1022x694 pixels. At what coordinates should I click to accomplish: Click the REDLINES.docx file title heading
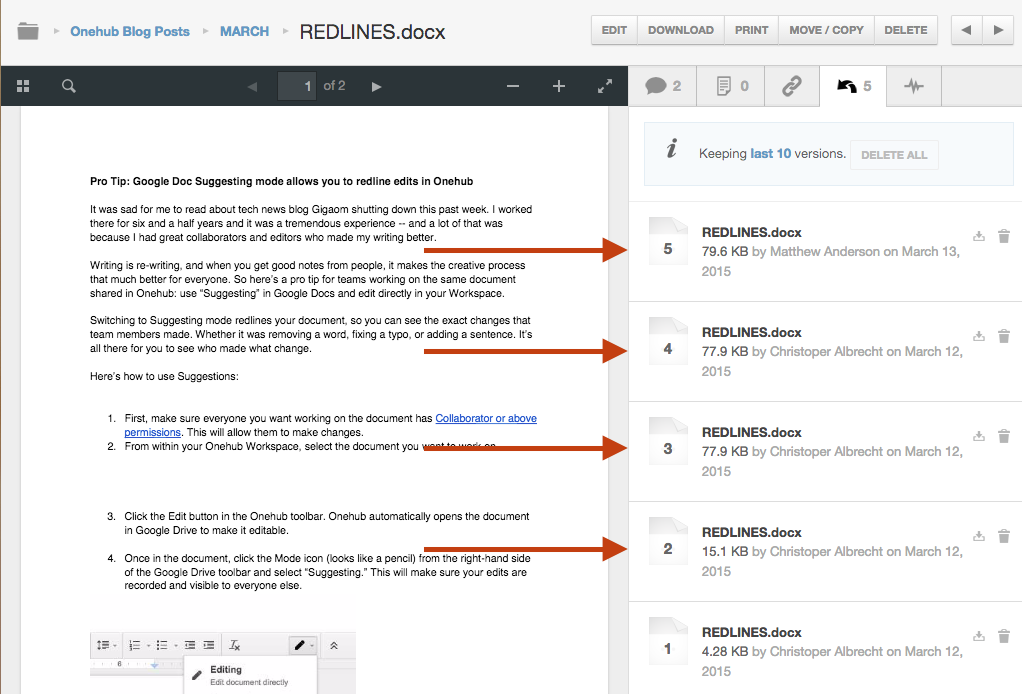[x=372, y=31]
